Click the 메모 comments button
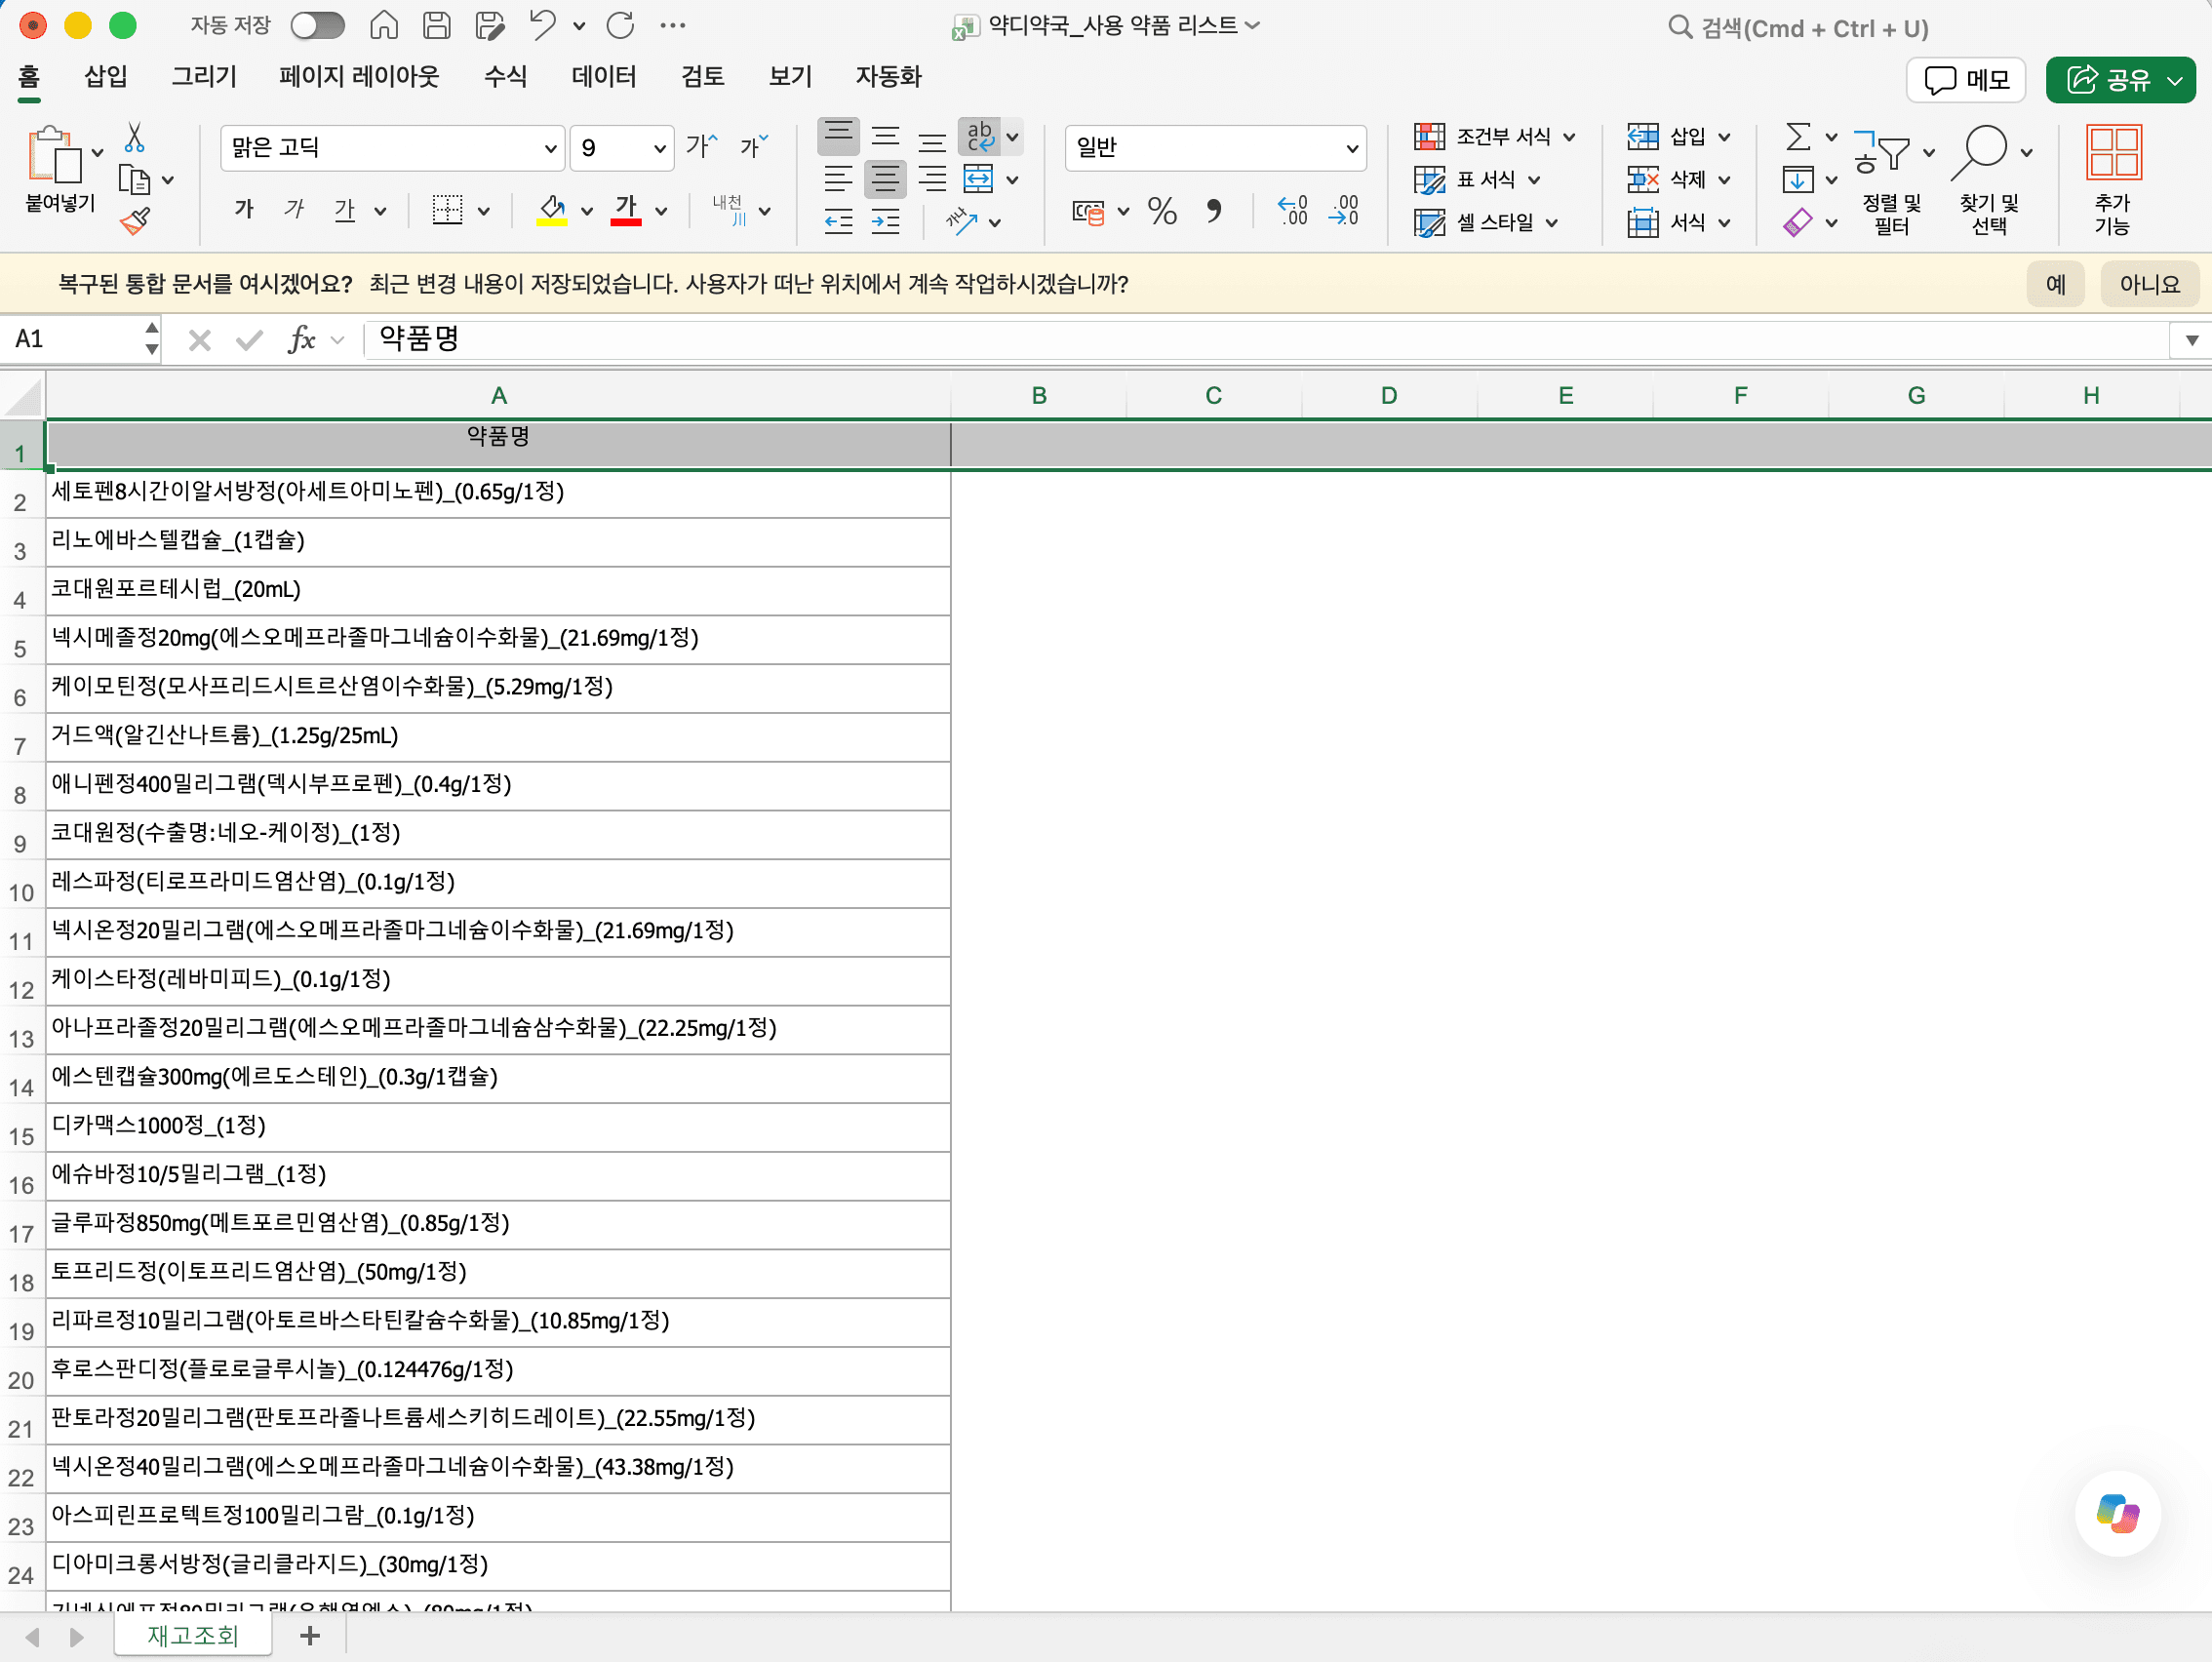Image resolution: width=2212 pixels, height=1662 pixels. pyautogui.click(x=1965, y=80)
